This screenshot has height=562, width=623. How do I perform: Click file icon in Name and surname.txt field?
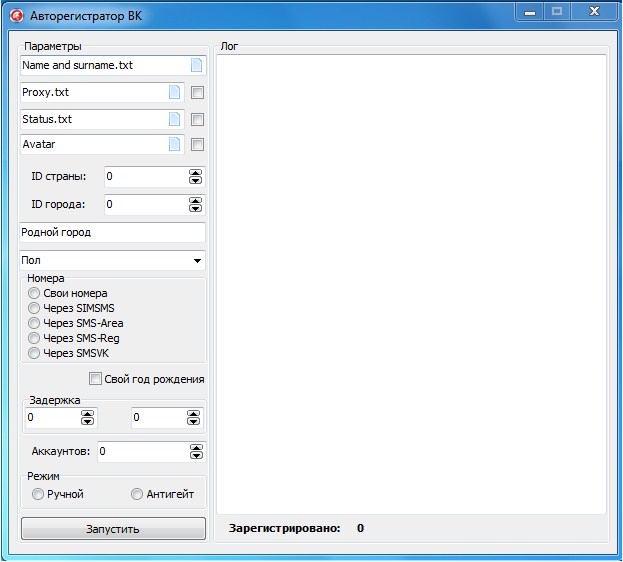197,65
